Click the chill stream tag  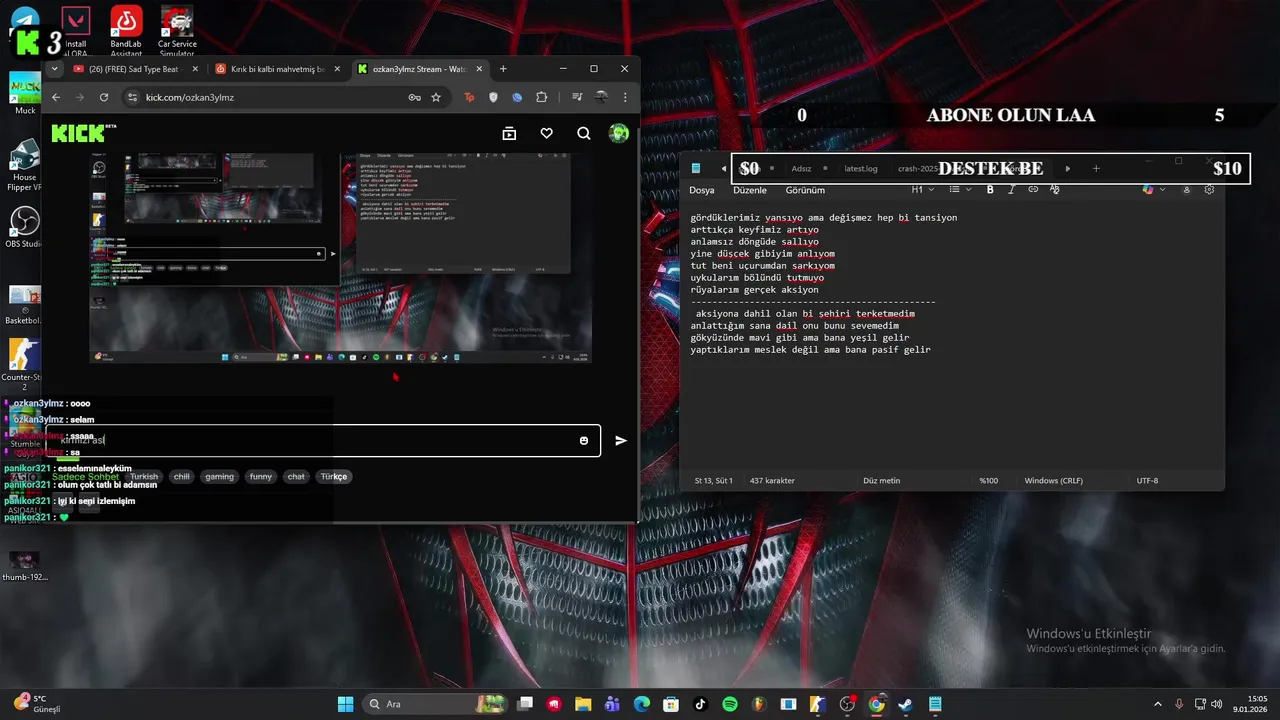click(x=181, y=477)
